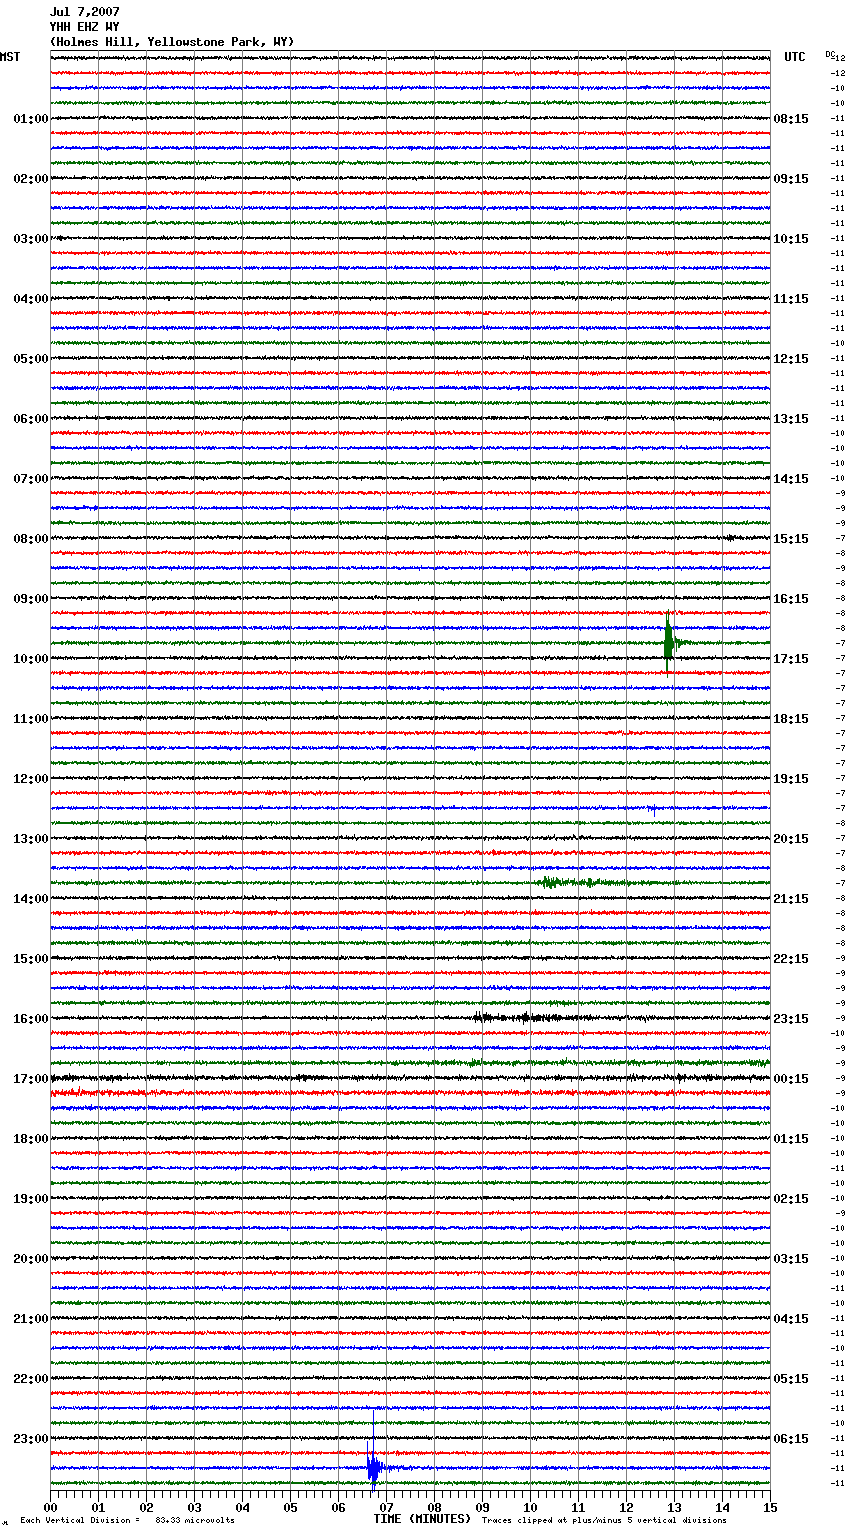The height and width of the screenshot is (1534, 850).
Task: Select the 11:00 MST time label
Action: coord(31,719)
